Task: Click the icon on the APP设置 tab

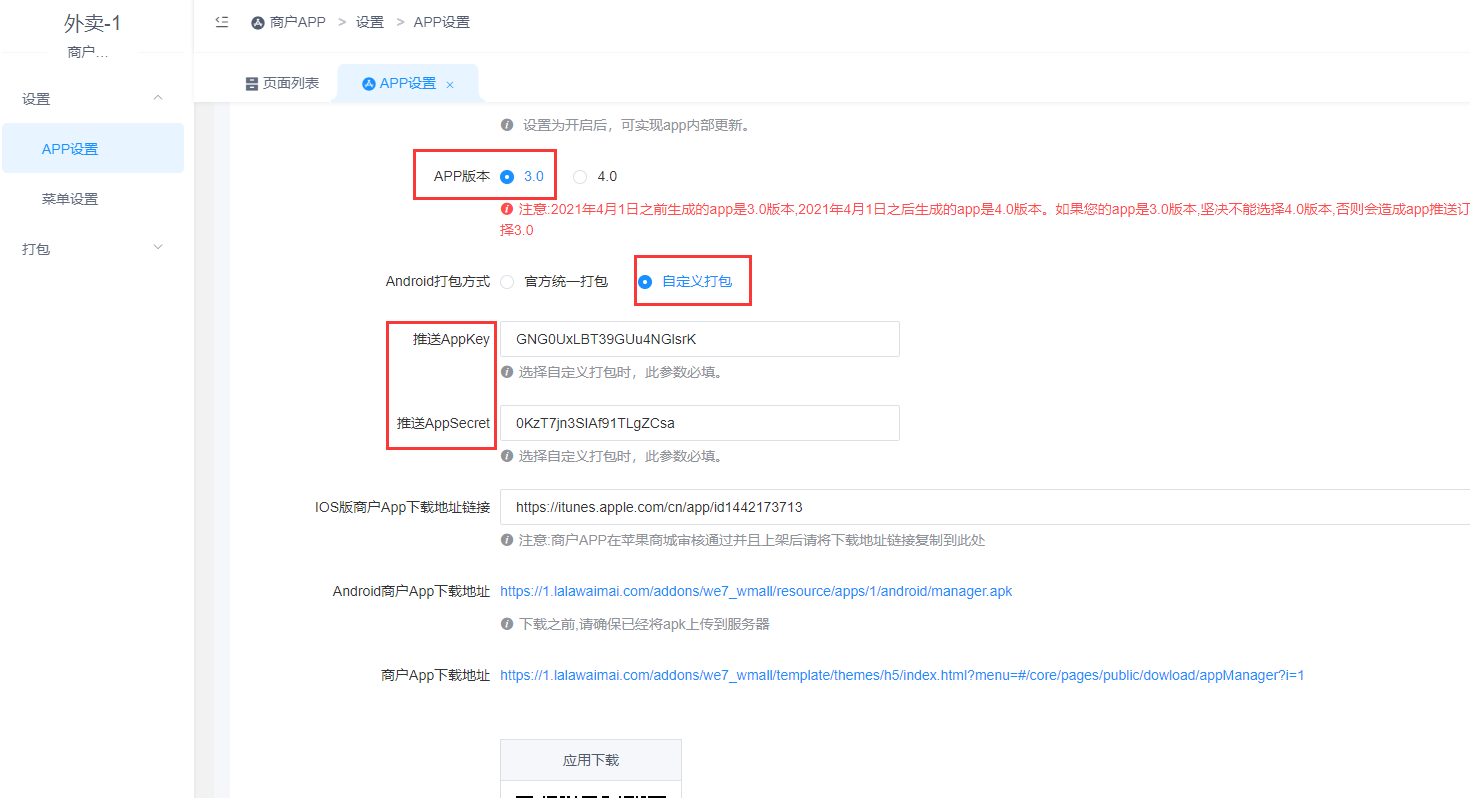Action: coord(369,84)
